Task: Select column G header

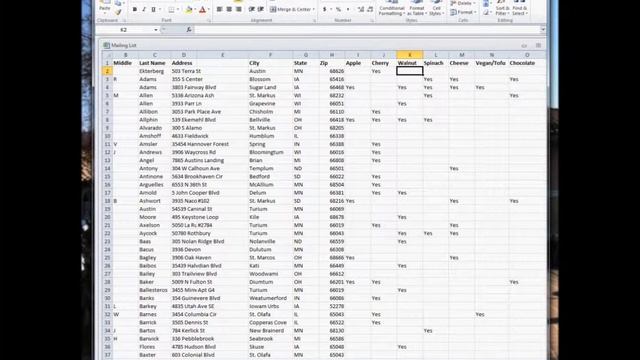Action: tap(306, 55)
